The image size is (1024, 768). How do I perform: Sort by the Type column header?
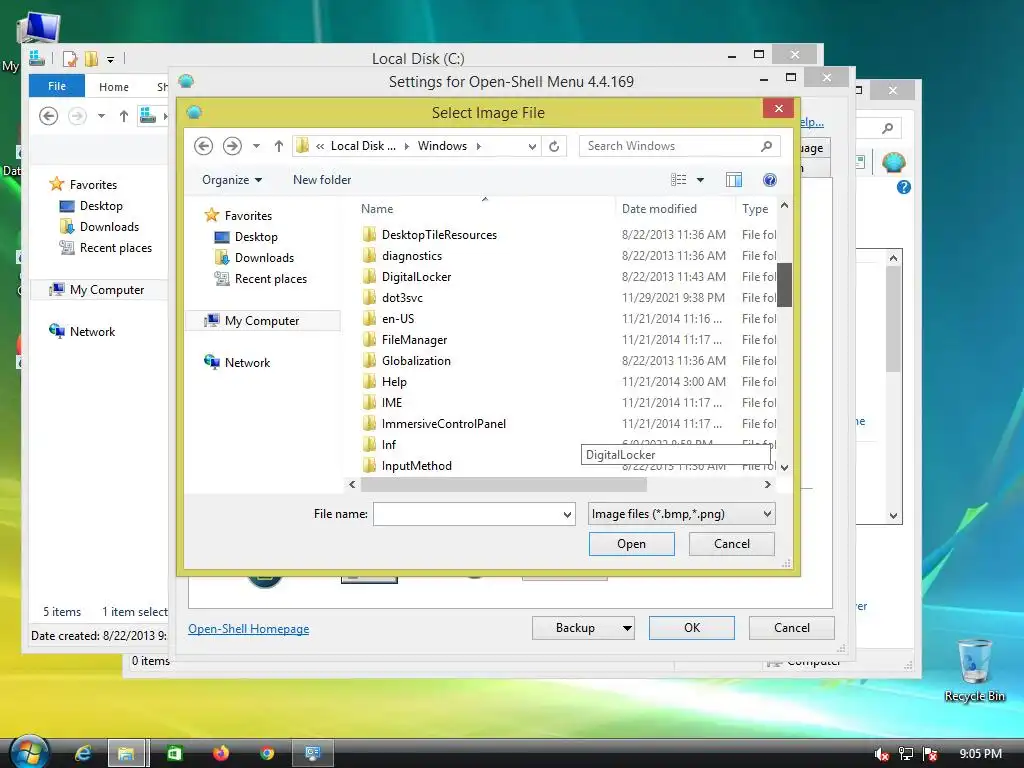(755, 209)
